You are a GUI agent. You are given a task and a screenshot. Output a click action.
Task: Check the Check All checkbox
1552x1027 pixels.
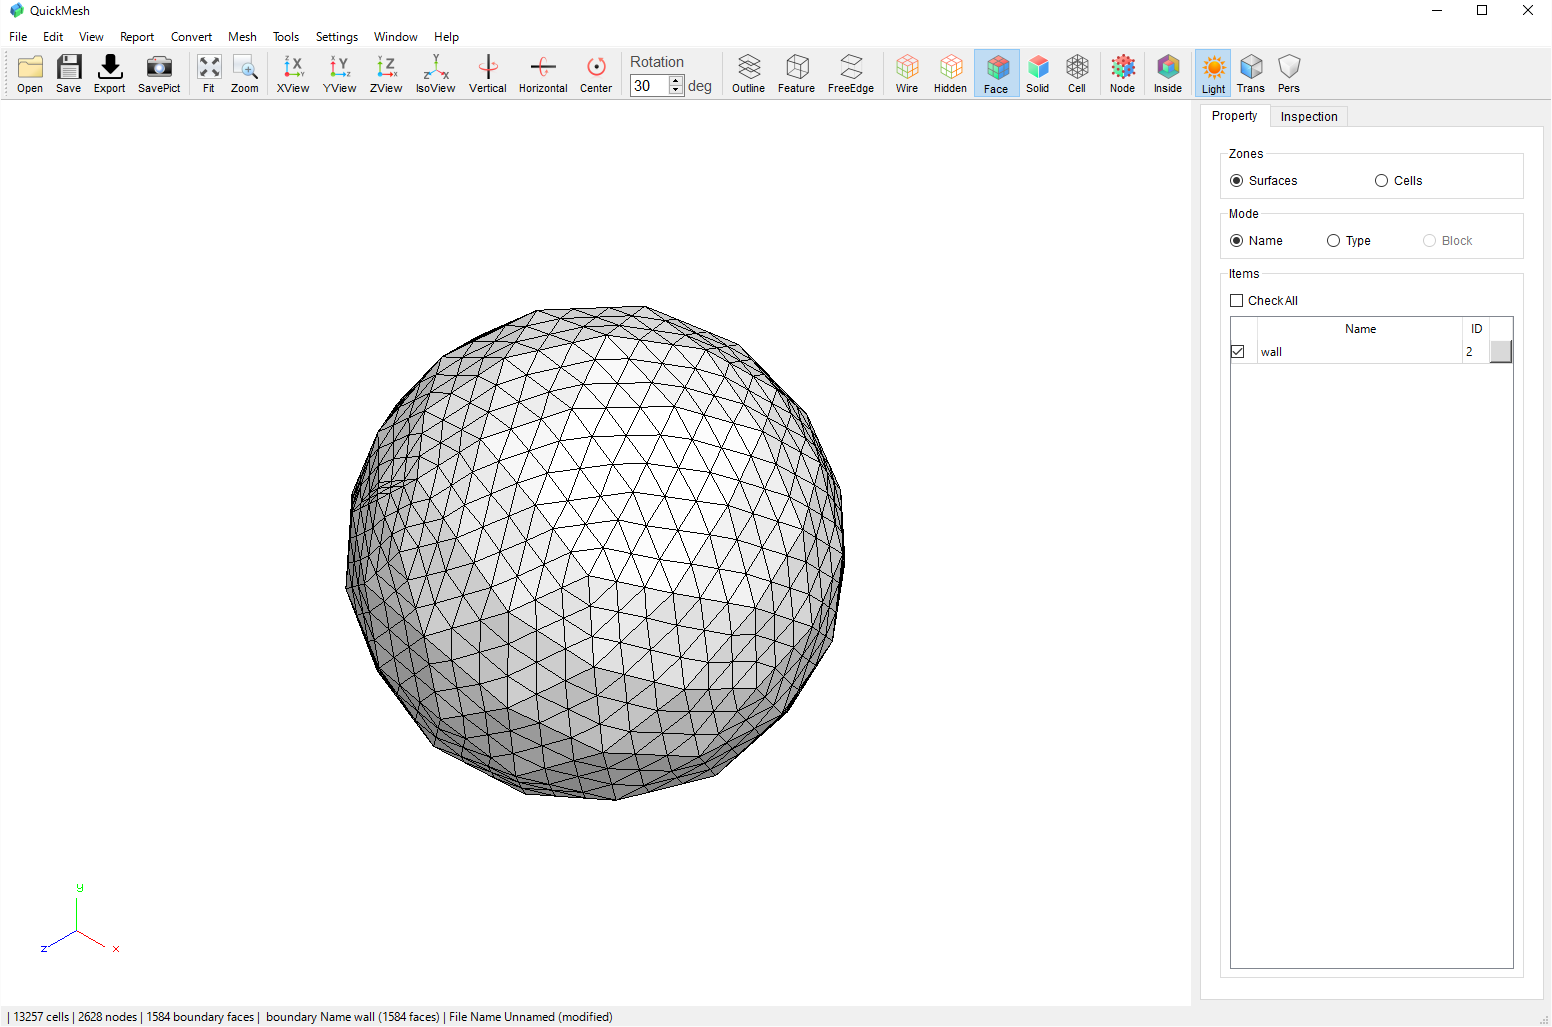click(x=1237, y=301)
